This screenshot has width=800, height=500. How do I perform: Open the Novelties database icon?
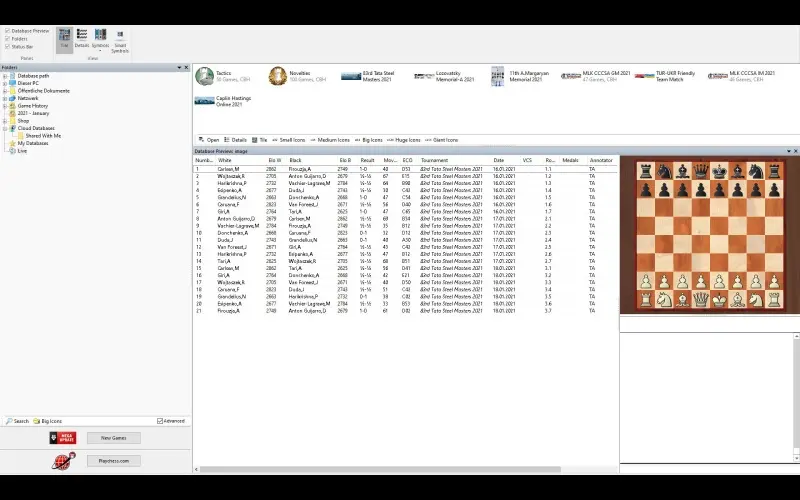coord(277,76)
